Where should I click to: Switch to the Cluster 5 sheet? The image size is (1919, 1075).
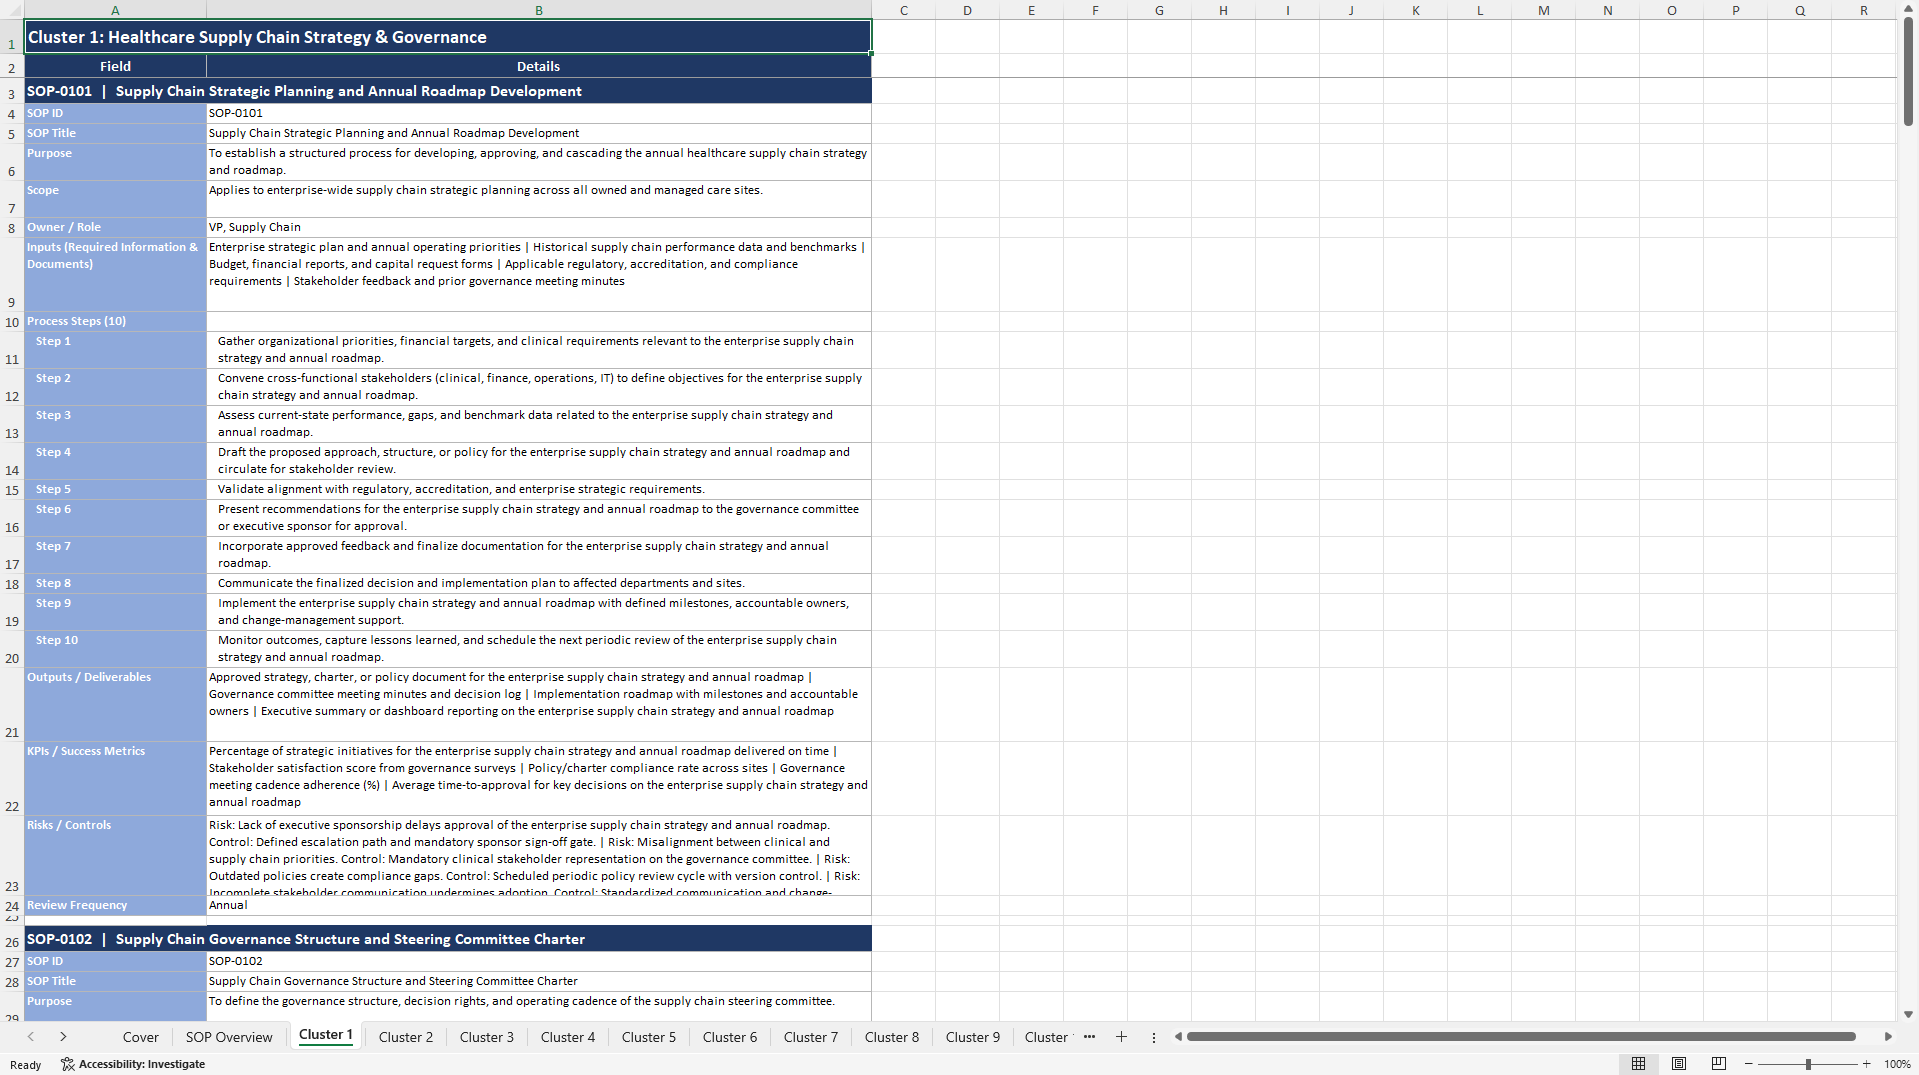(x=649, y=1037)
